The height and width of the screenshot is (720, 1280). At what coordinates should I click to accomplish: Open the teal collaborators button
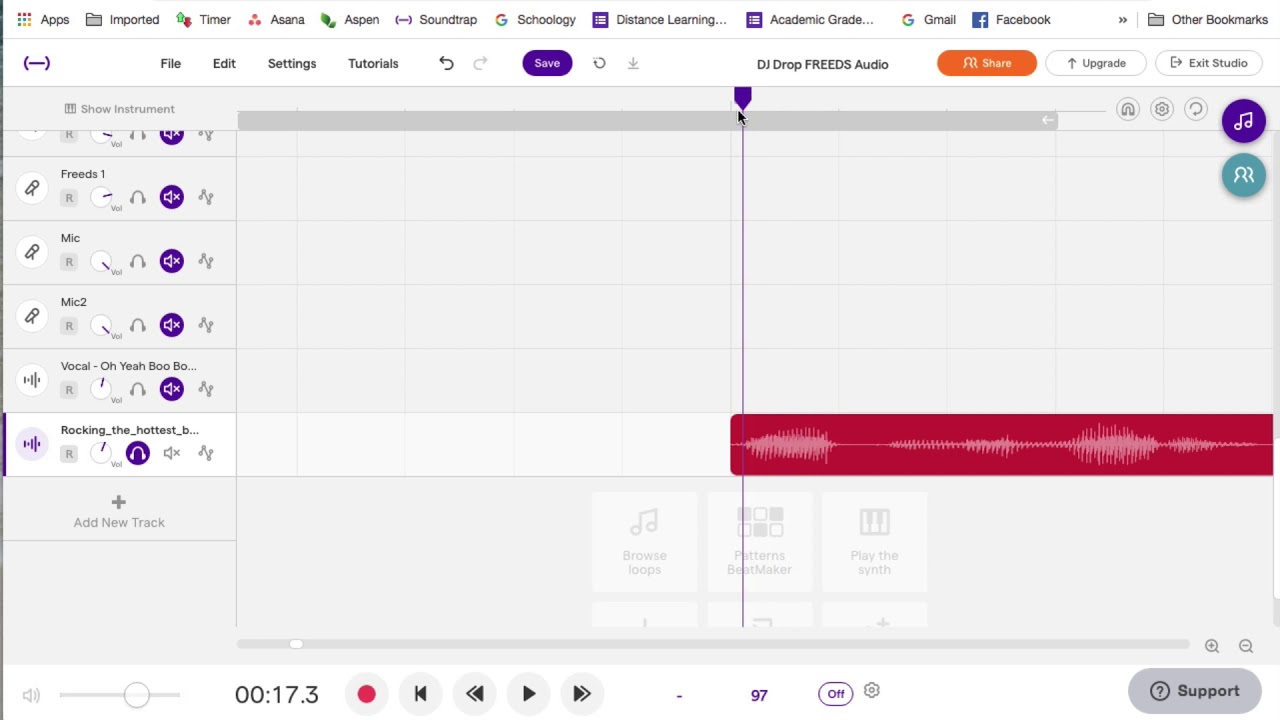pos(1244,175)
